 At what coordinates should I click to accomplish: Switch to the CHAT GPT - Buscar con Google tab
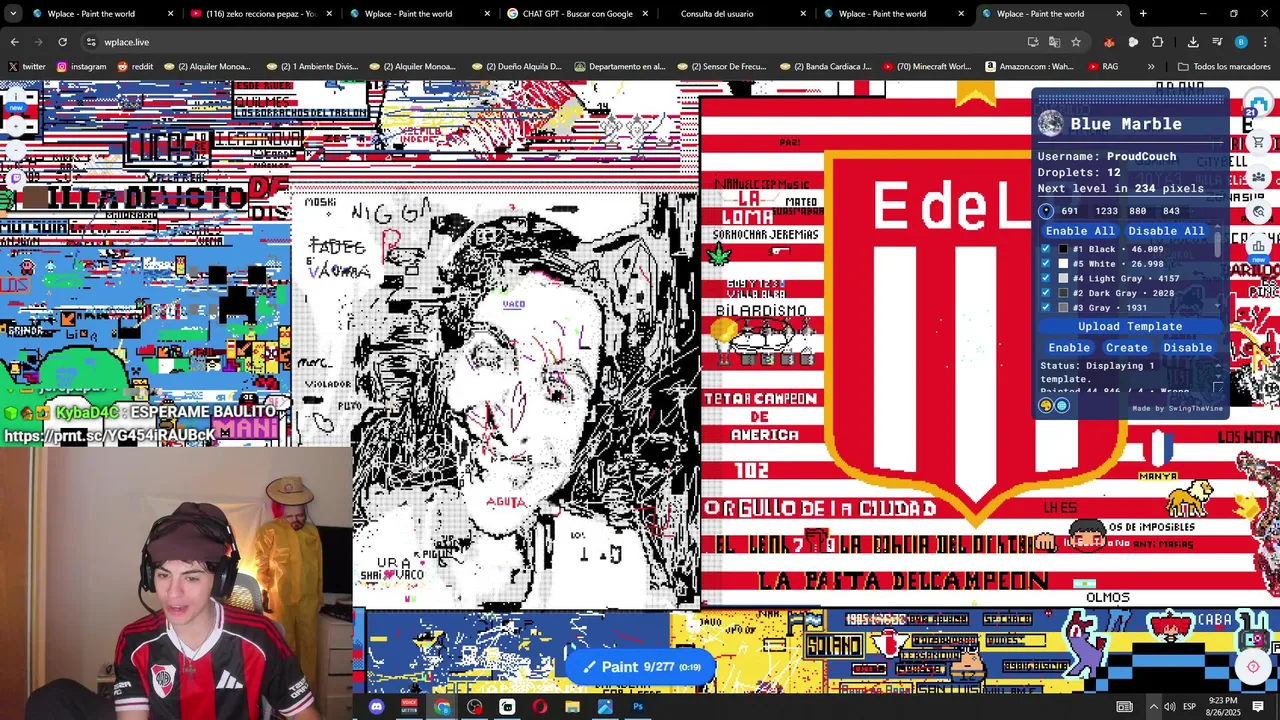577,14
